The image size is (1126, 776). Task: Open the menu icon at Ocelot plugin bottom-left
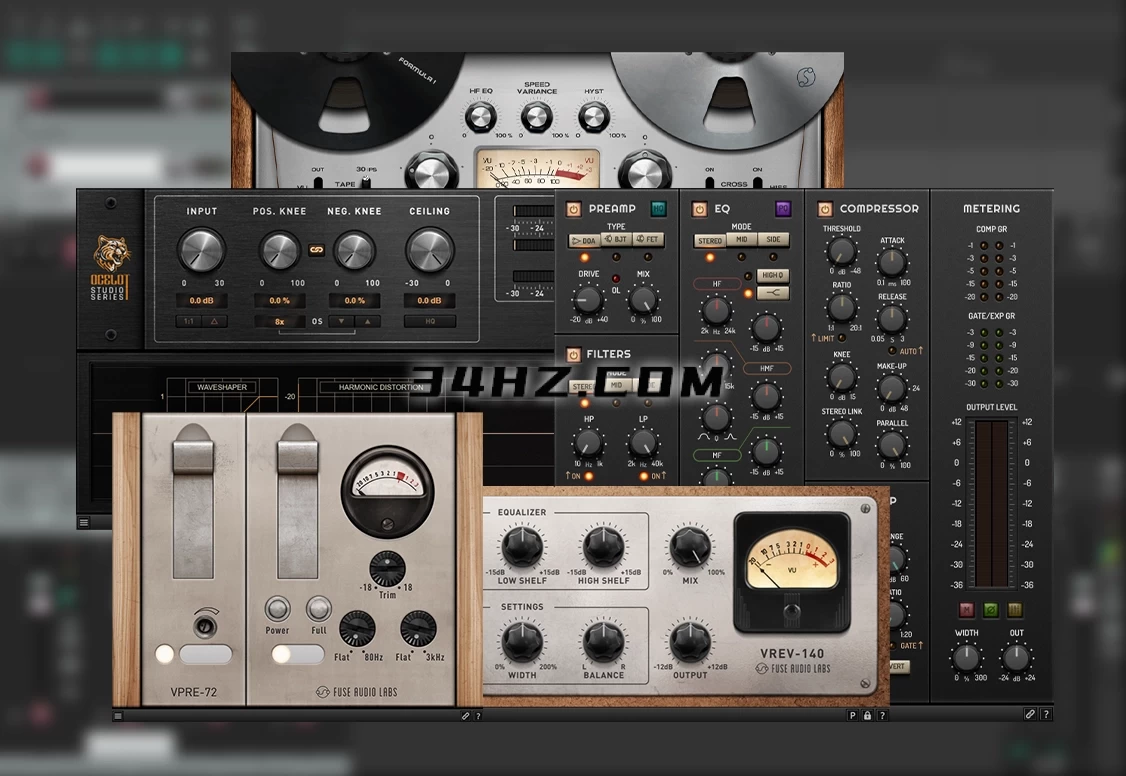pos(84,523)
